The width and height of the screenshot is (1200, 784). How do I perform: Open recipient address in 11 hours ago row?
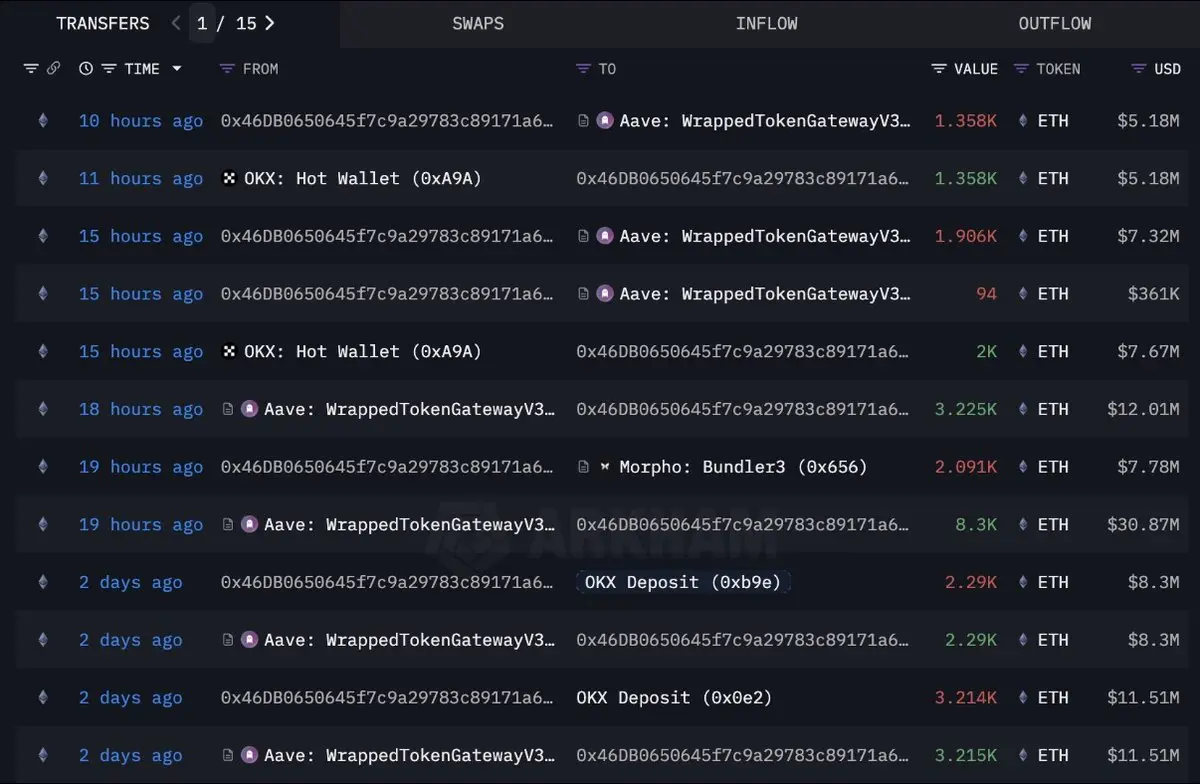click(x=743, y=179)
